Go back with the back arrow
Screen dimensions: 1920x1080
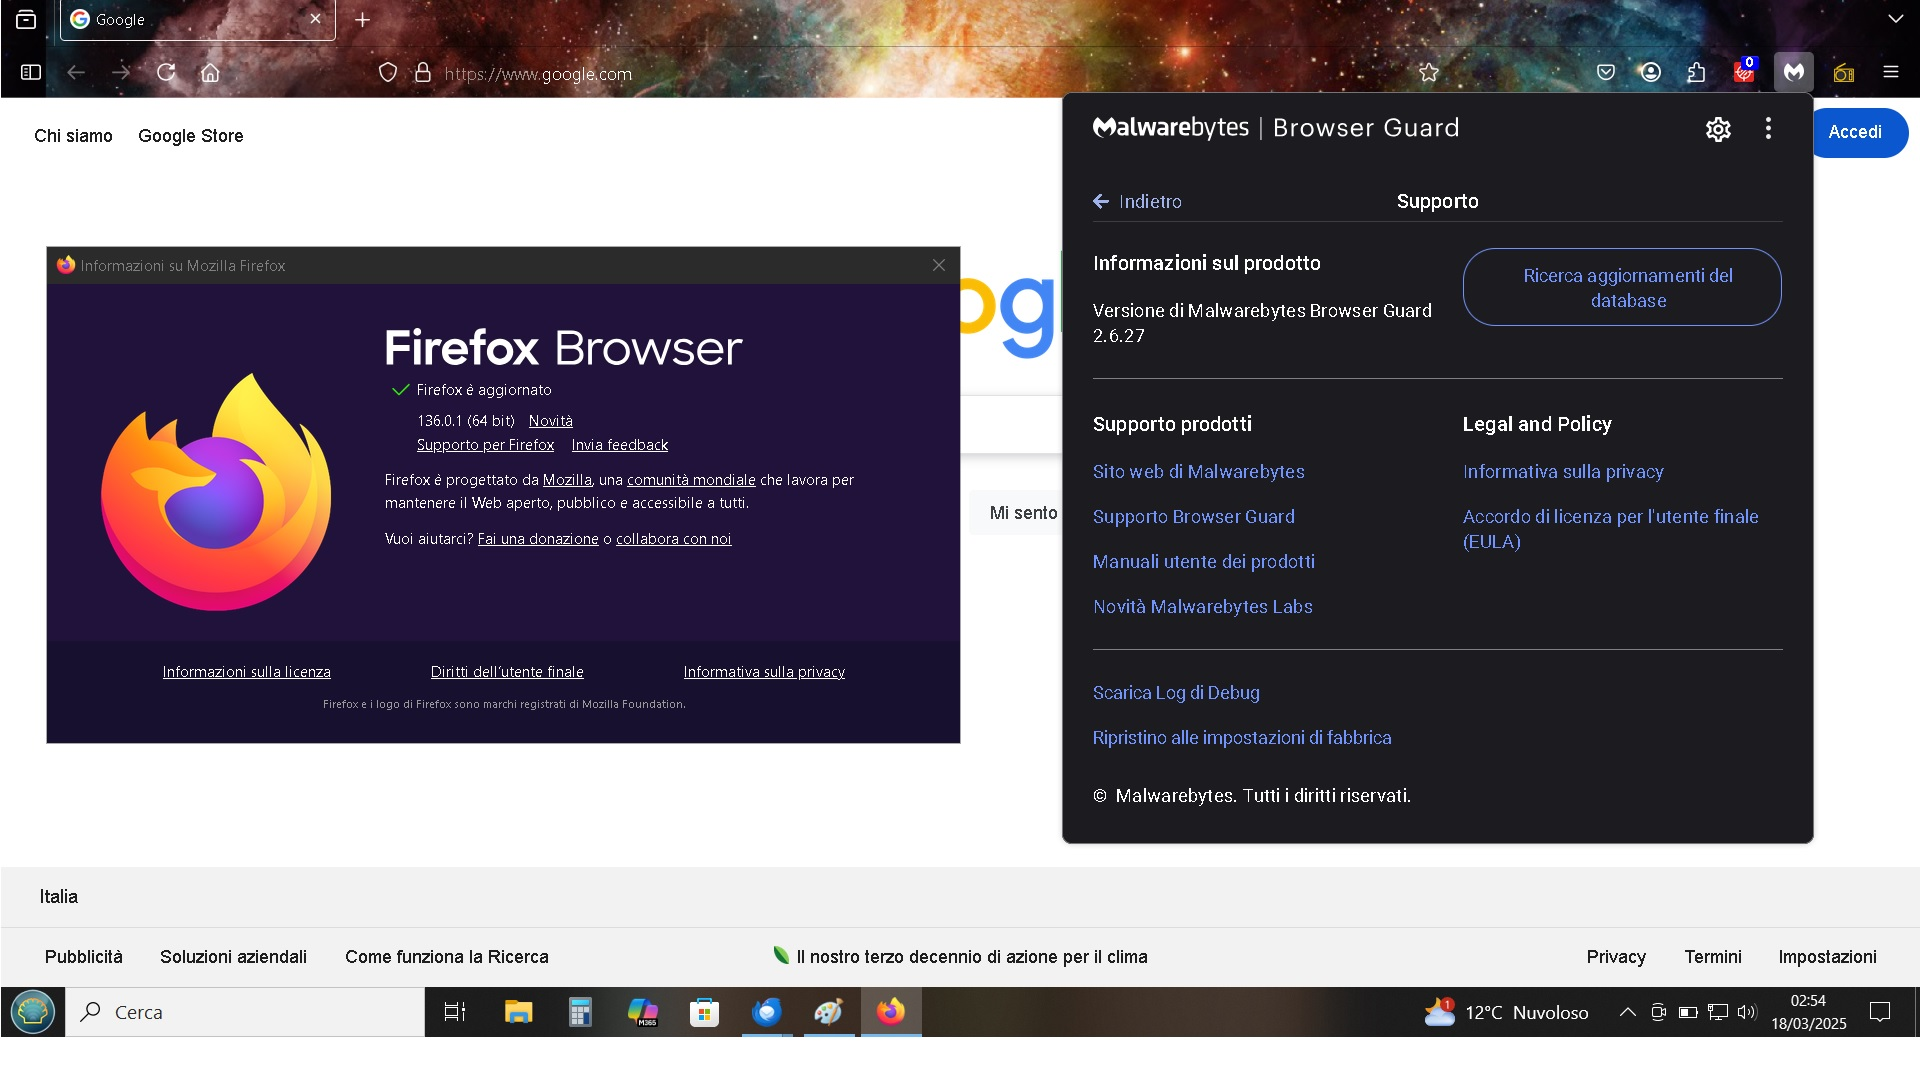(x=76, y=72)
